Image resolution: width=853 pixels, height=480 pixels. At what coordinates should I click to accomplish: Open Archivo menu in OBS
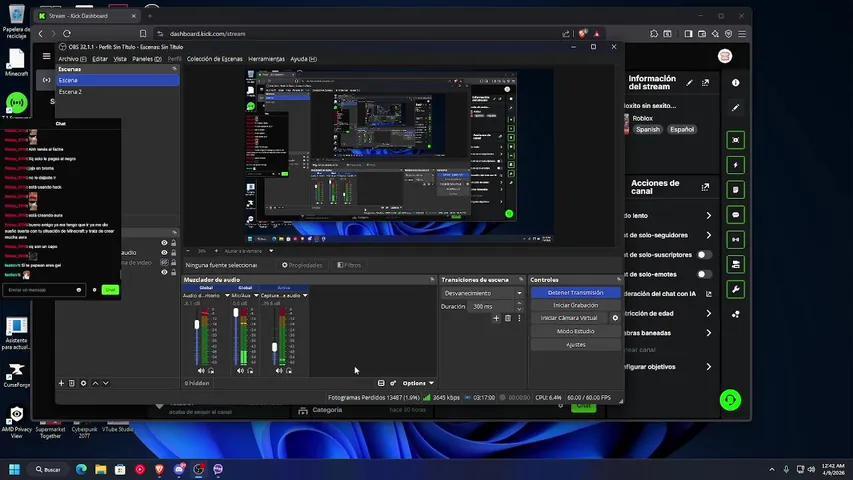pos(72,59)
